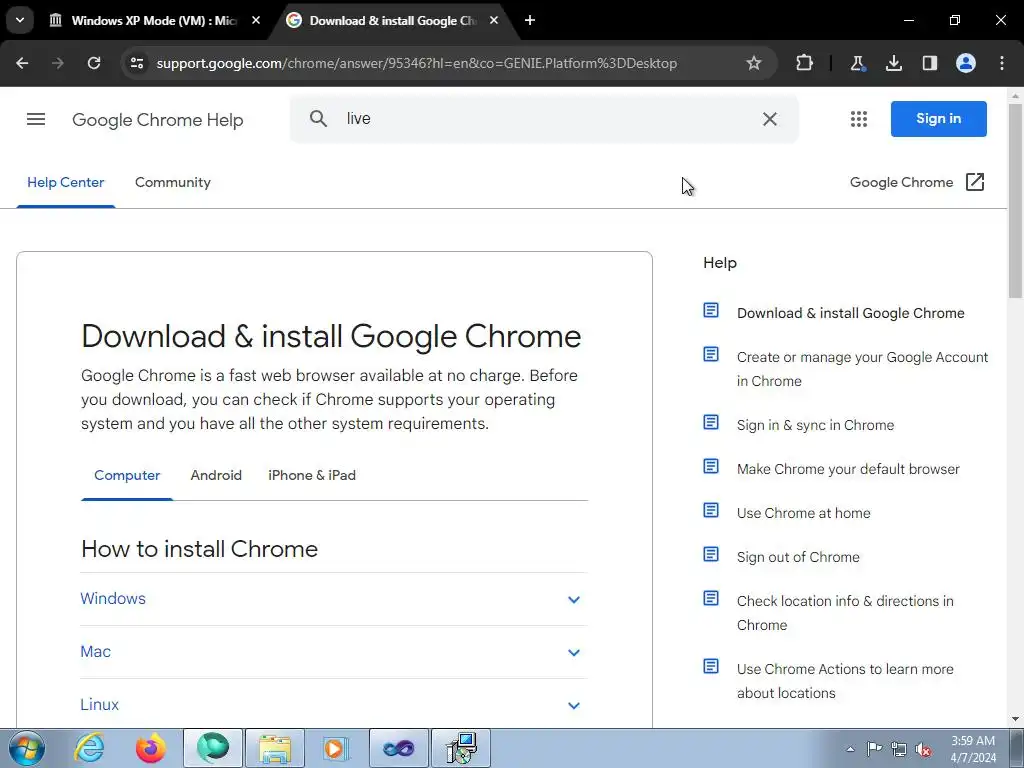Click the browser forward arrow
This screenshot has height=768, width=1024.
pyautogui.click(x=58, y=63)
